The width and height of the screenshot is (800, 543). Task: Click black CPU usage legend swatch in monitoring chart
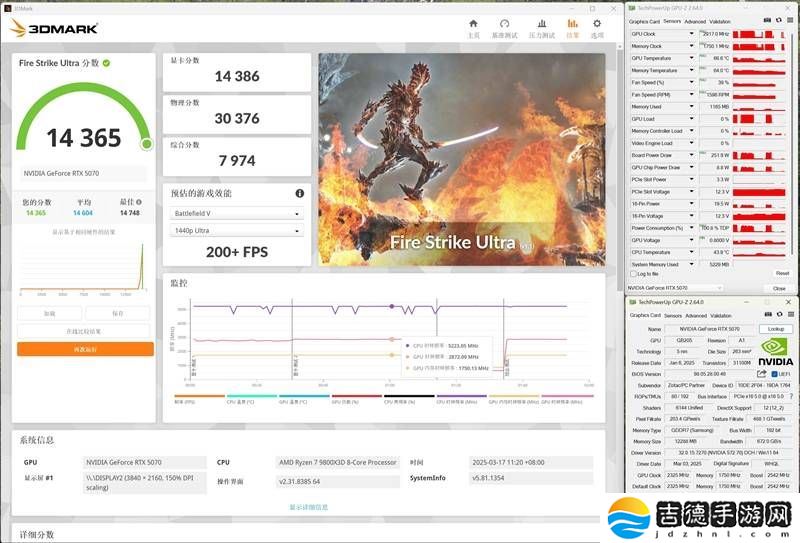pyautogui.click(x=409, y=396)
